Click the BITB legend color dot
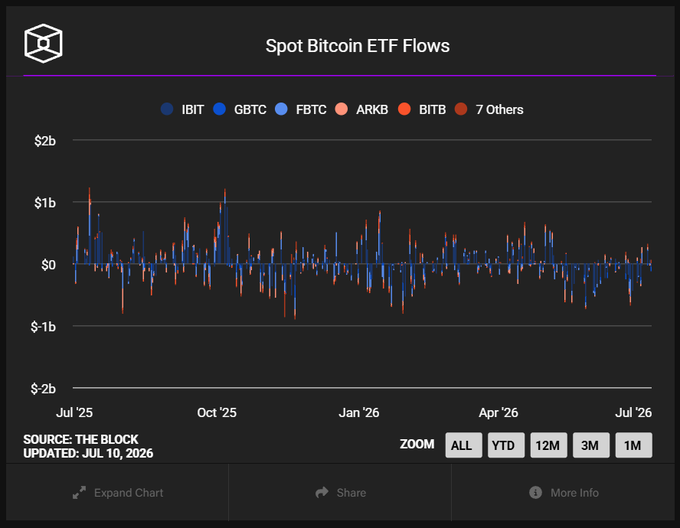Viewport: 680px width, 528px height. pyautogui.click(x=404, y=109)
